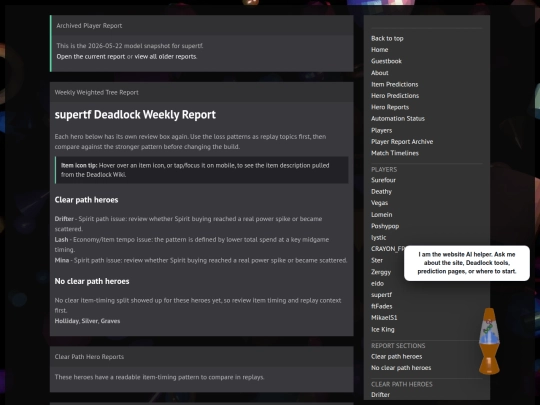
Task: Click the AI helper speech bubble
Action: 467,263
